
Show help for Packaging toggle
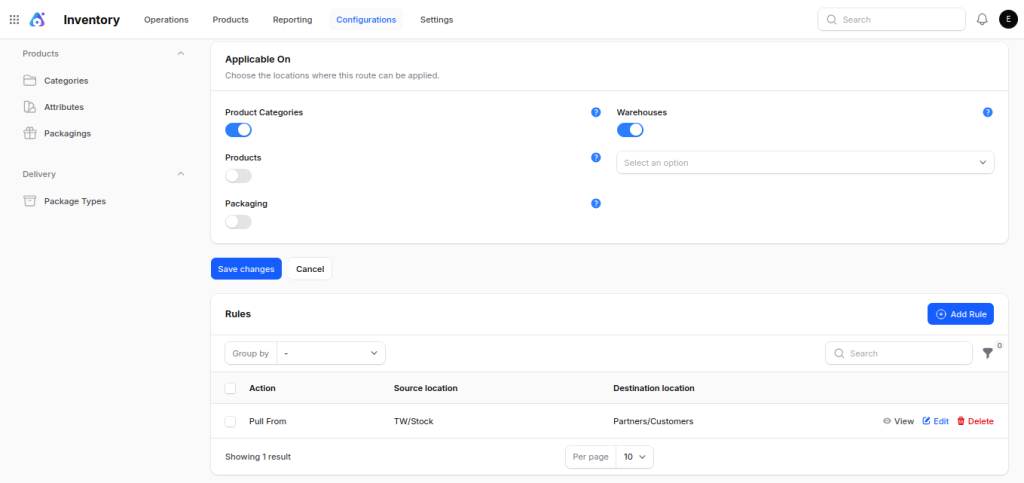click(596, 204)
